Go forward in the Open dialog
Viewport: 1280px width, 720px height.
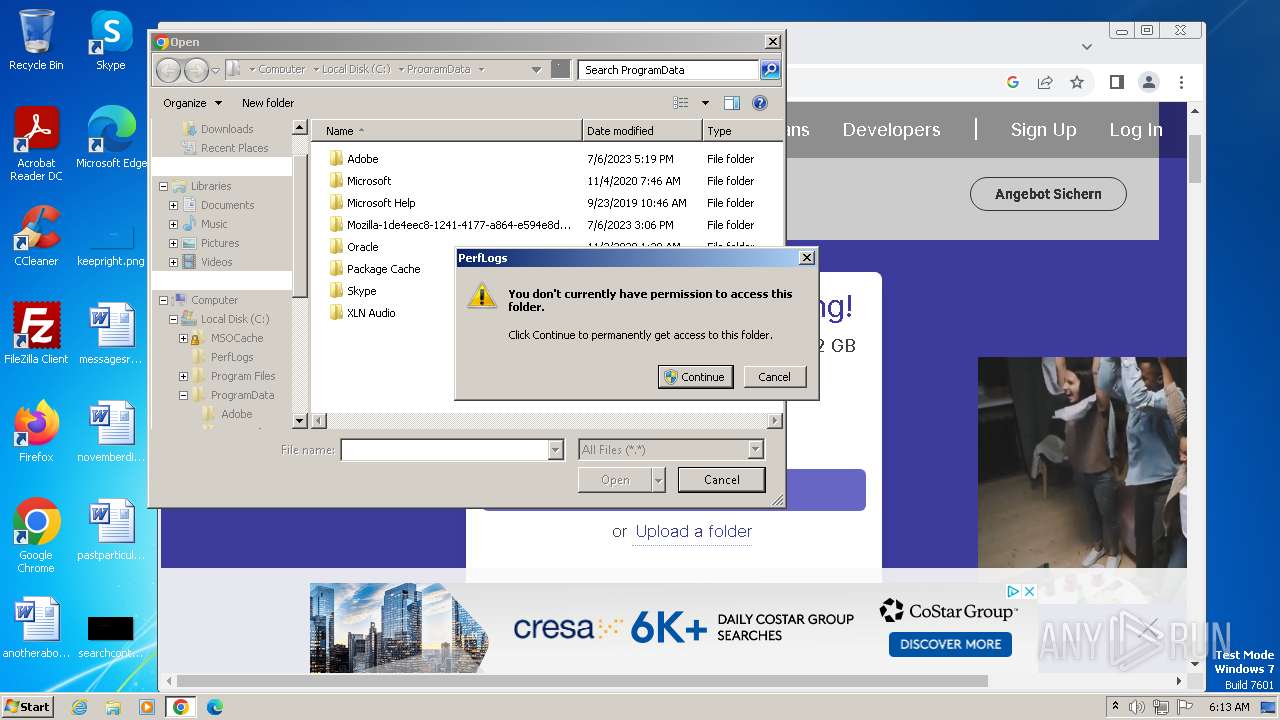click(x=196, y=70)
